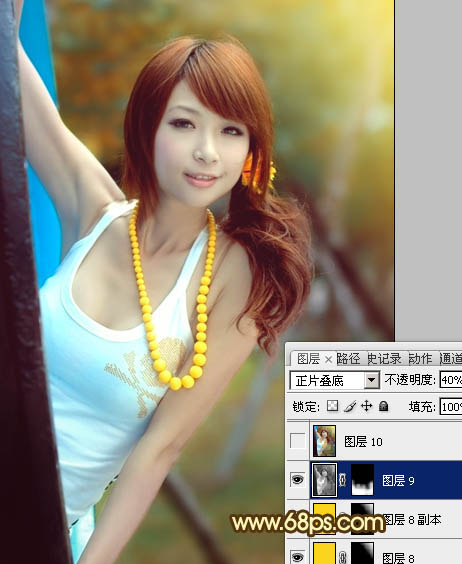Close the 图层 tab with X
This screenshot has width=462, height=564.
(328, 359)
